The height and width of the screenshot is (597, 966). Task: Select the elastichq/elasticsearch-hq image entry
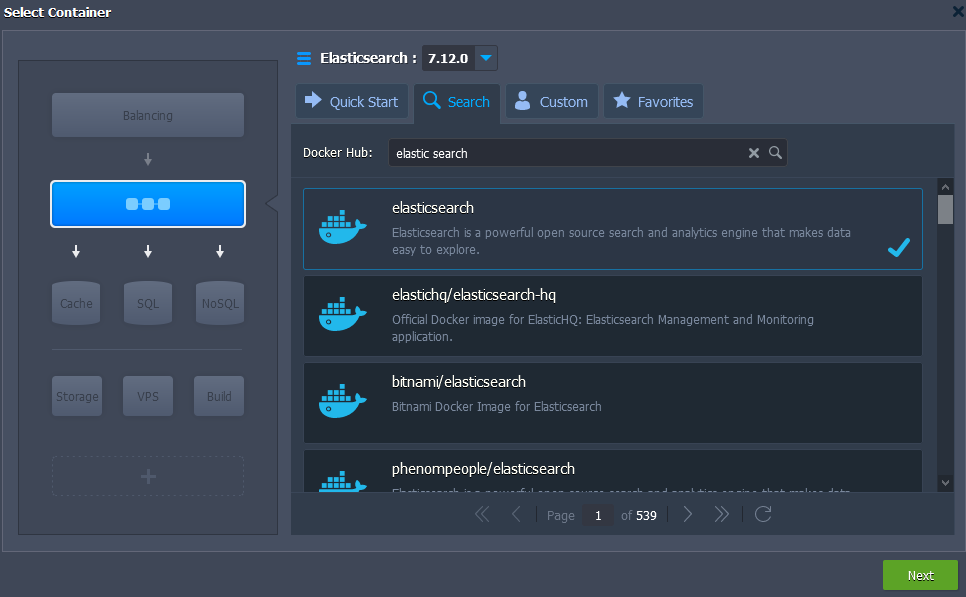(x=611, y=315)
